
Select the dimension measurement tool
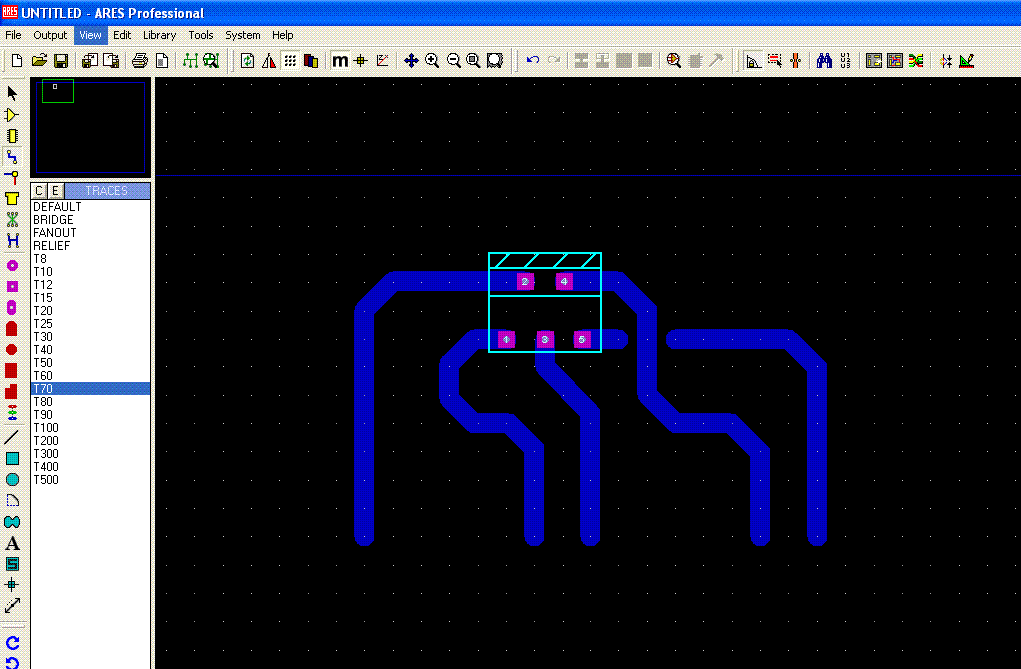point(12,605)
